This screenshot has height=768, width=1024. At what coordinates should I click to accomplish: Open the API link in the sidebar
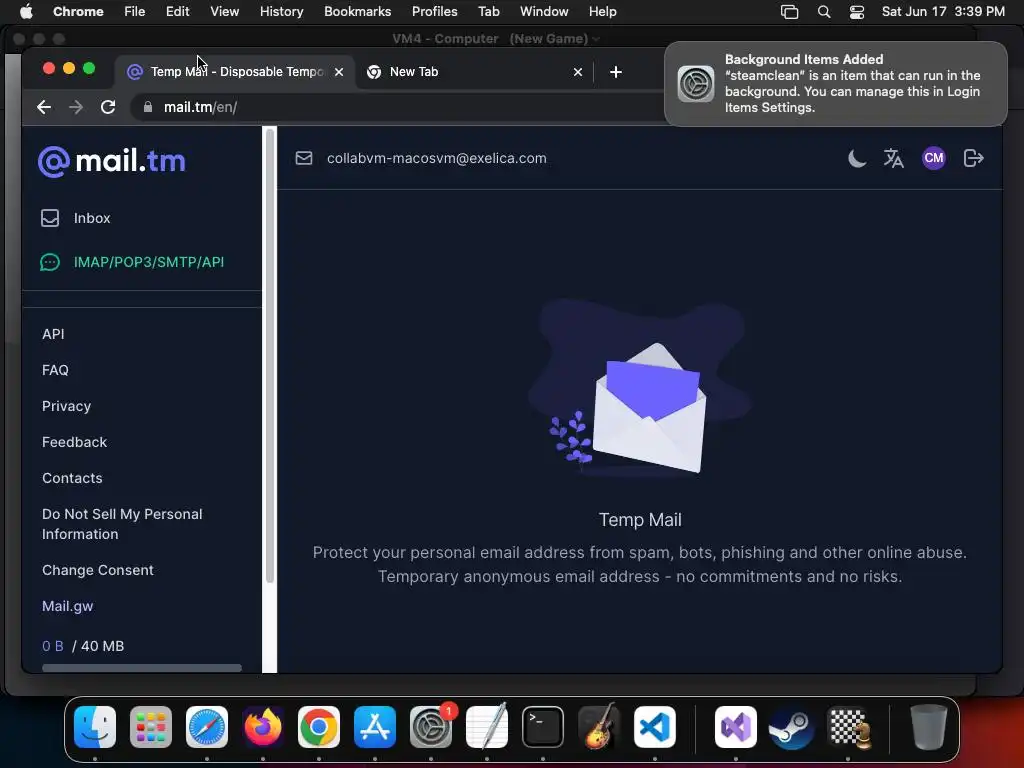tap(53, 334)
